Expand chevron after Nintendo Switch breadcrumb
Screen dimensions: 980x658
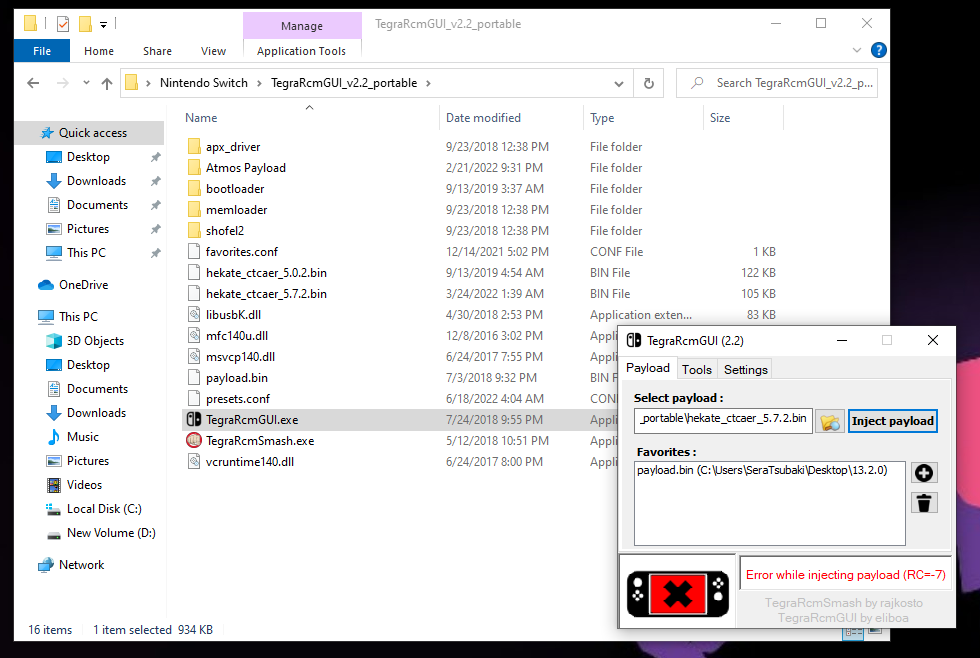[x=259, y=83]
